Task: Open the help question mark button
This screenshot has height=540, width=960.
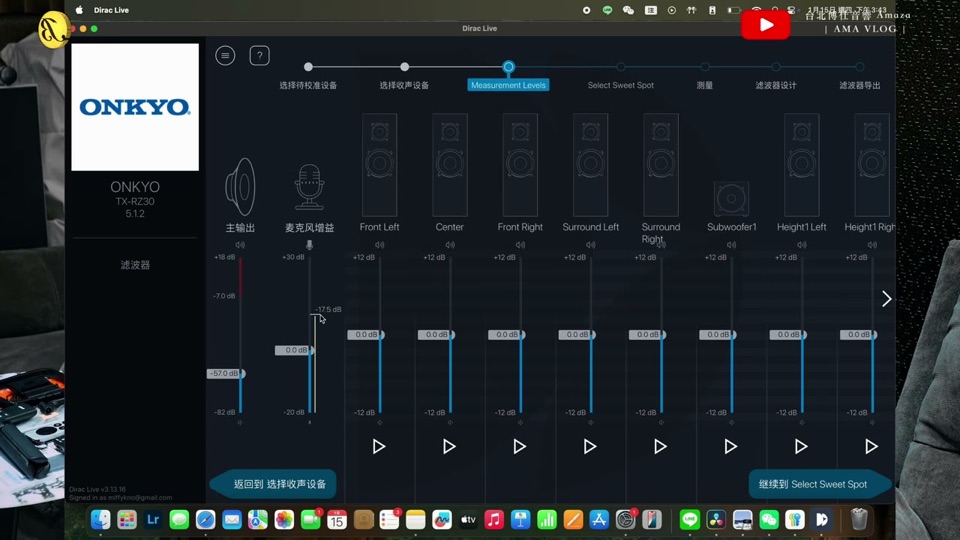Action: click(260, 56)
